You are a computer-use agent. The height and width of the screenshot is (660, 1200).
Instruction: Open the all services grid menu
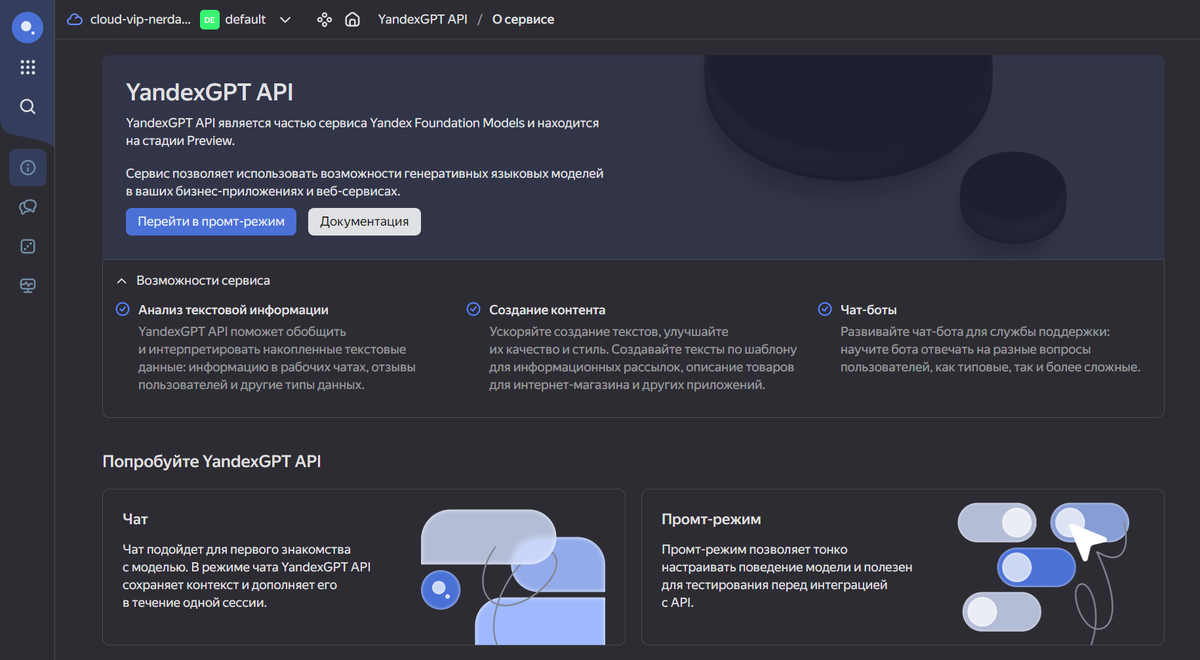coord(27,67)
